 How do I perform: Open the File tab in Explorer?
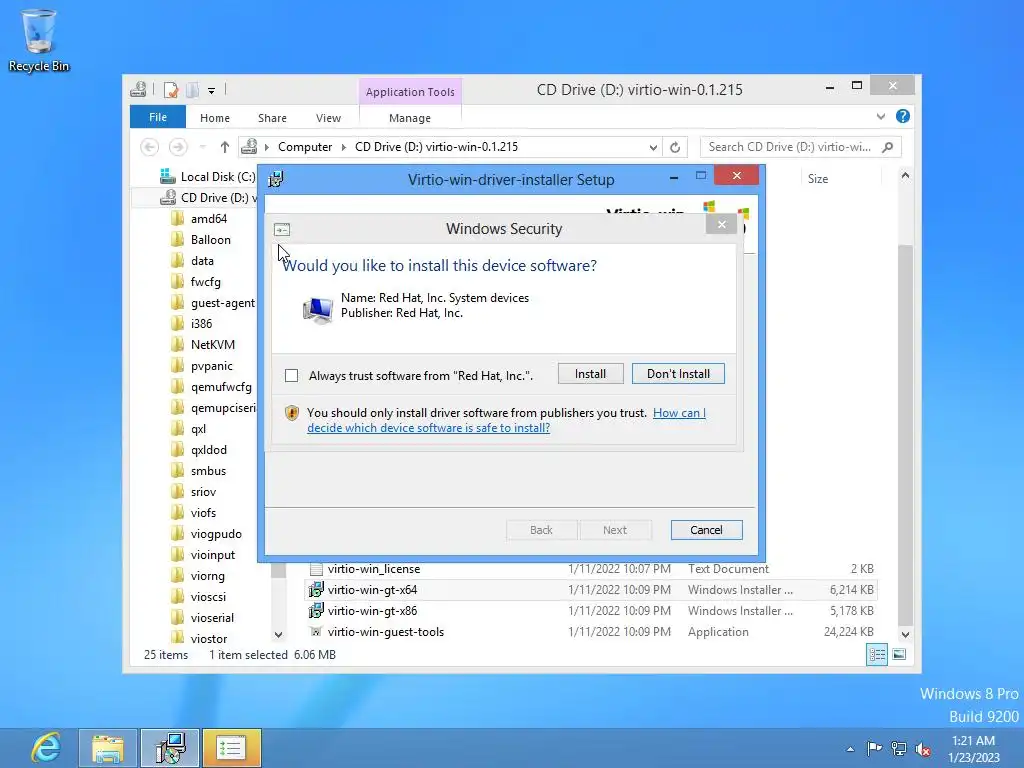tap(158, 118)
